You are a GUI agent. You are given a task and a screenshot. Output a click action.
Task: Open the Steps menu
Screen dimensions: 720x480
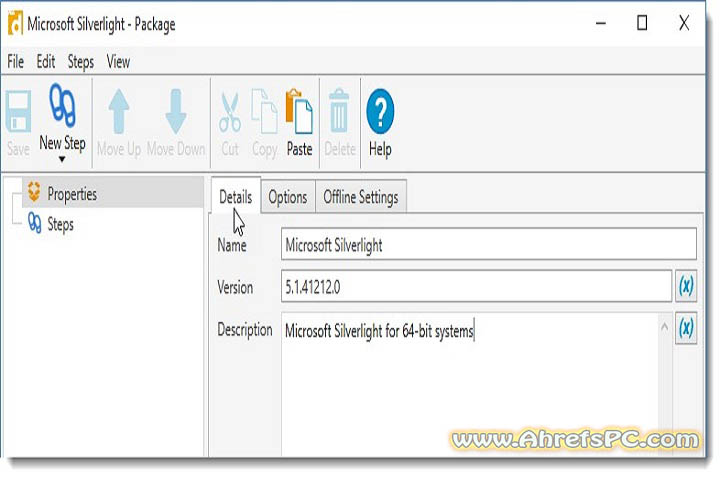[81, 62]
